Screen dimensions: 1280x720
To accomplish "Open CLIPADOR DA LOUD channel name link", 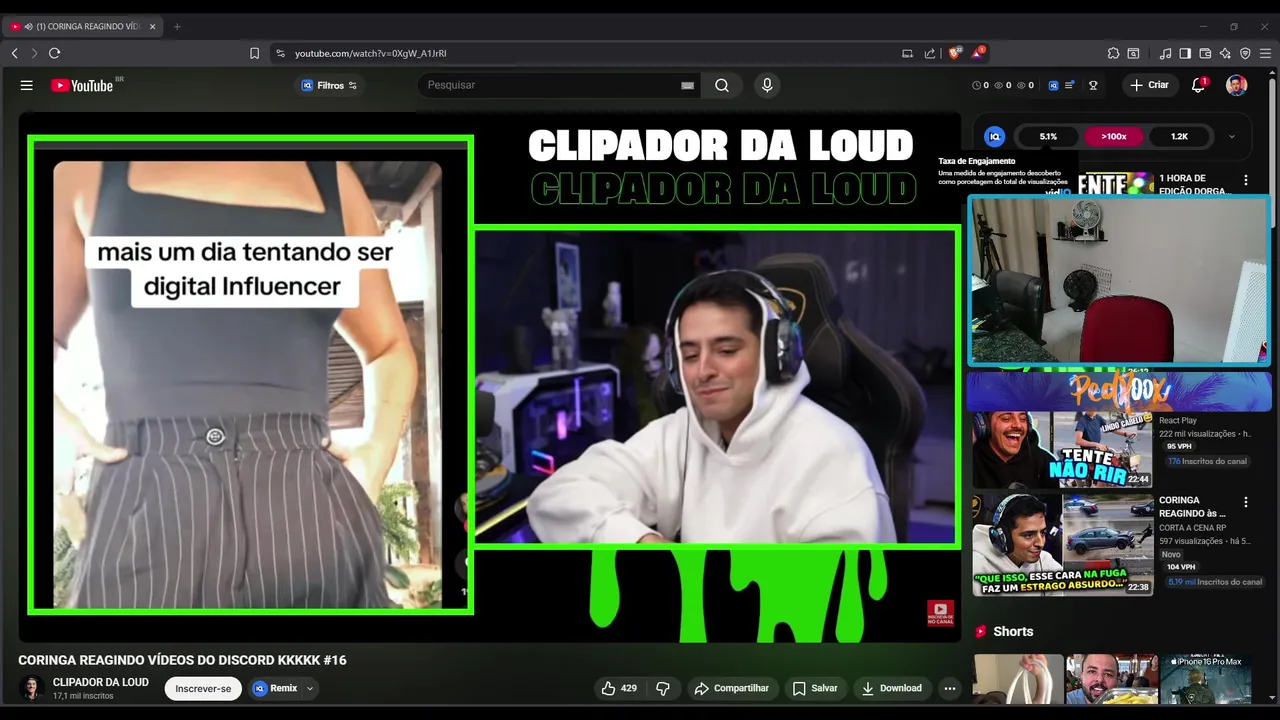I will pyautogui.click(x=100, y=682).
